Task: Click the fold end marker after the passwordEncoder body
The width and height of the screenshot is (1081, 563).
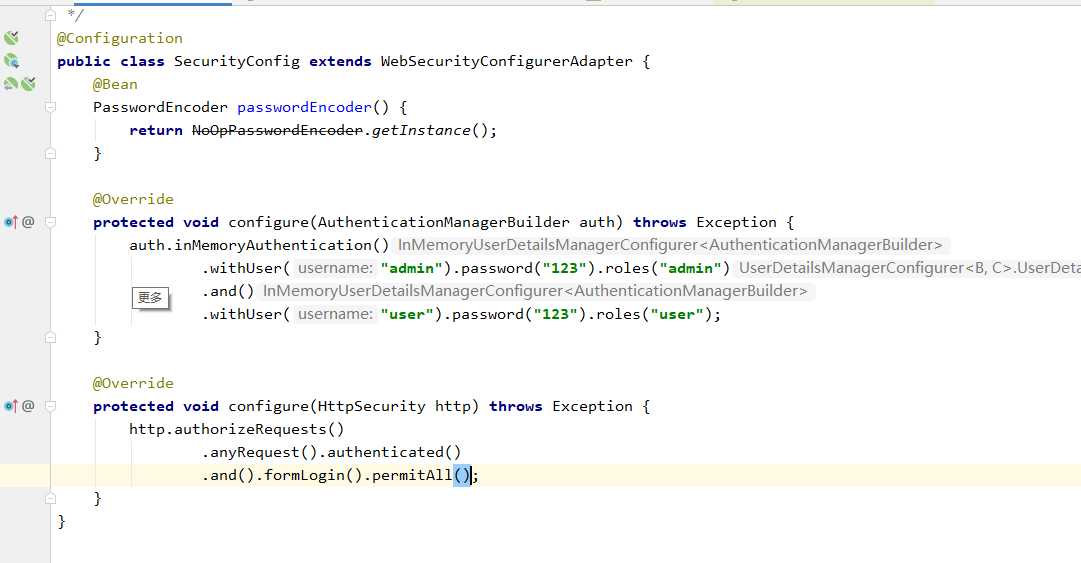Action: click(50, 153)
